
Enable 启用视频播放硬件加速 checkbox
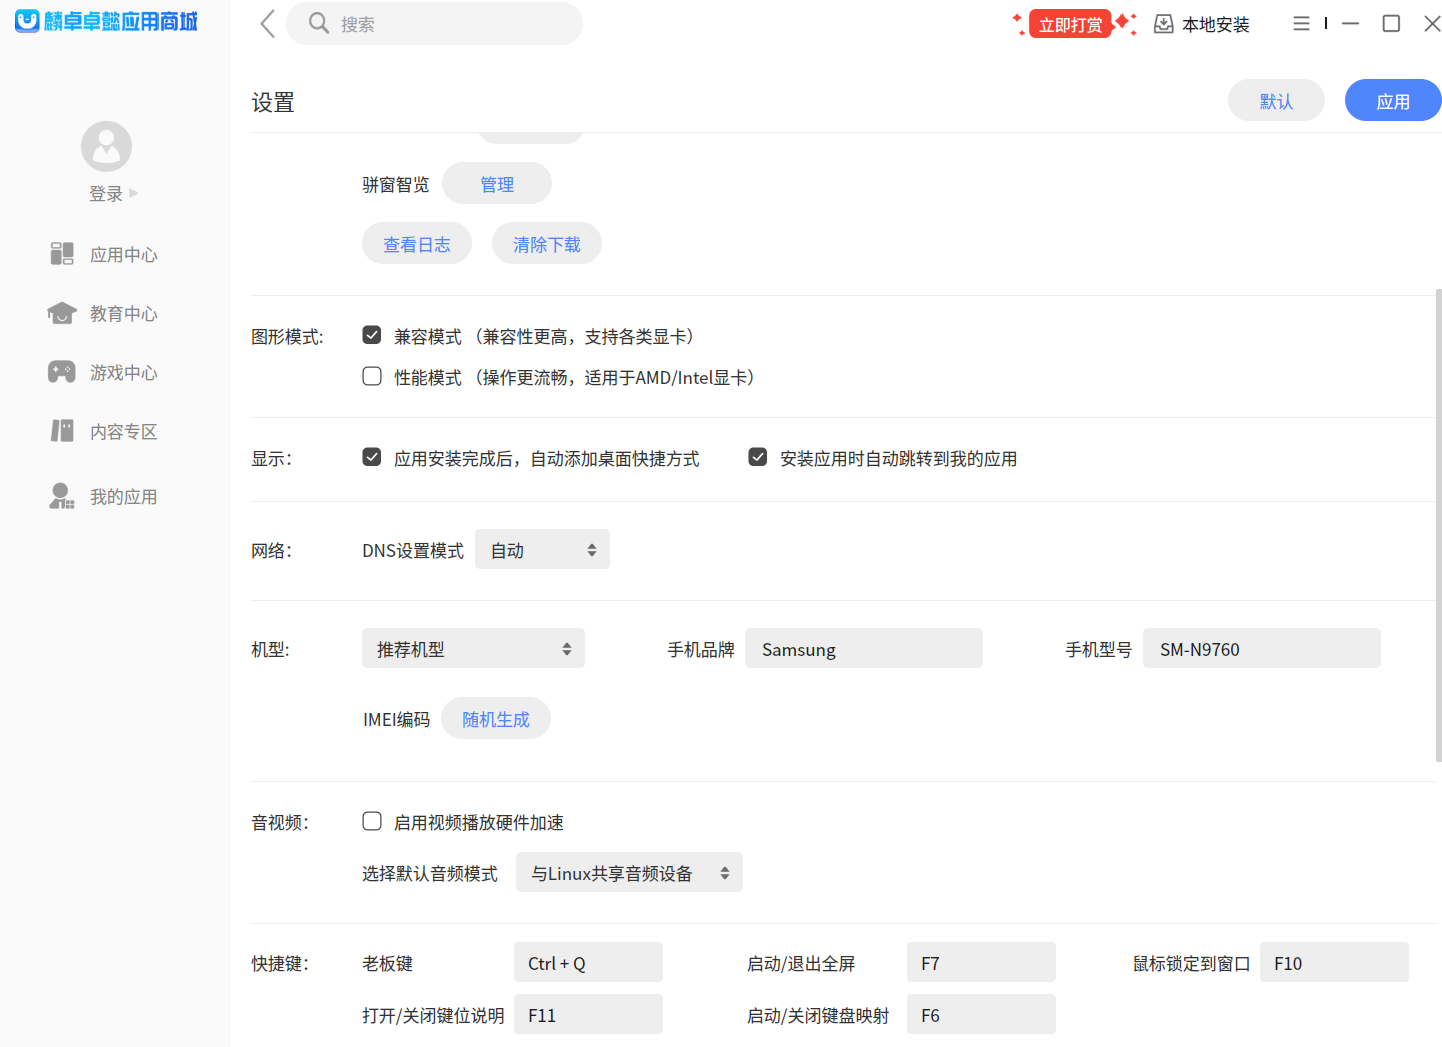[x=372, y=821]
